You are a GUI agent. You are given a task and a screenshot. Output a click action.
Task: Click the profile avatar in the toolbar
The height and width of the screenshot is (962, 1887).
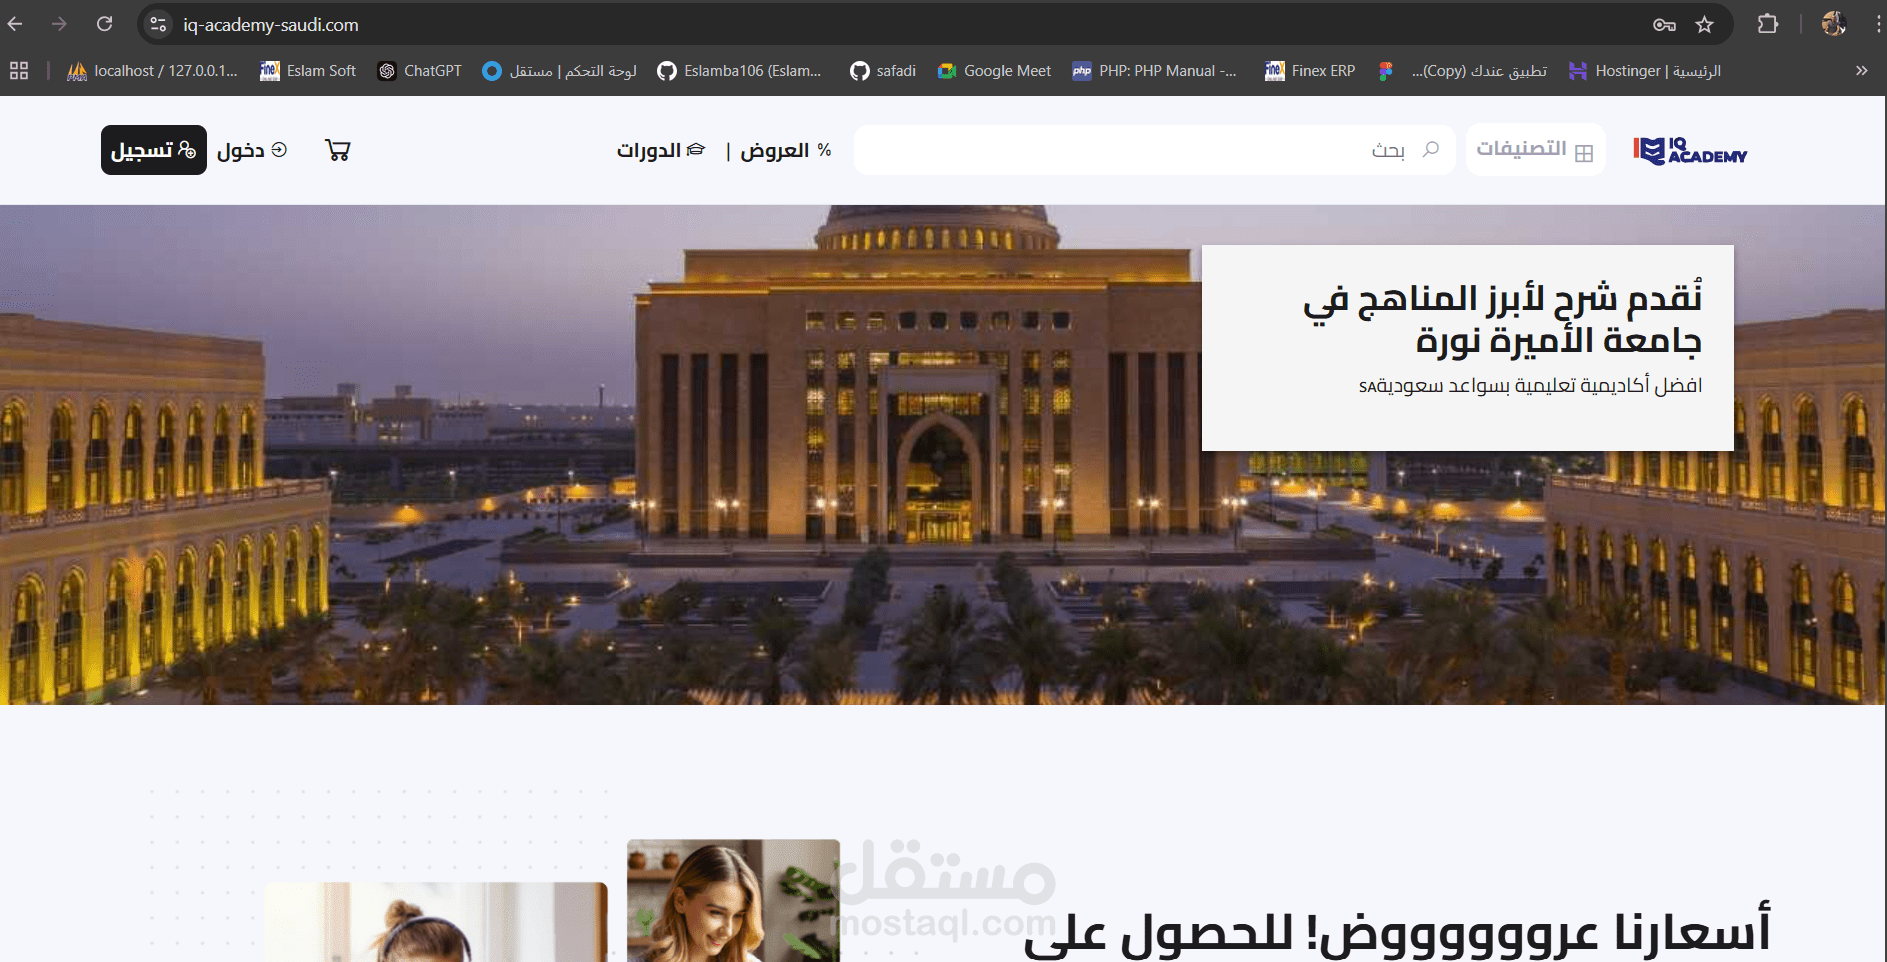(x=1835, y=24)
